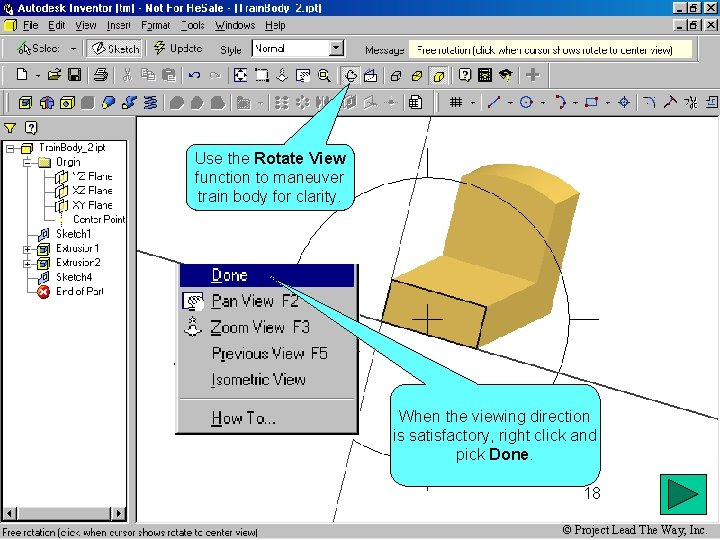Open the help question-mark toolbar icon
The height and width of the screenshot is (540, 720).
(464, 75)
